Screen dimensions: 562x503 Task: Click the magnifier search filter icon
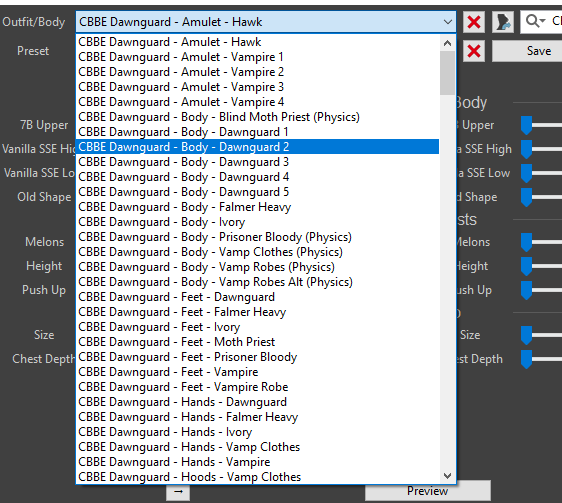535,21
